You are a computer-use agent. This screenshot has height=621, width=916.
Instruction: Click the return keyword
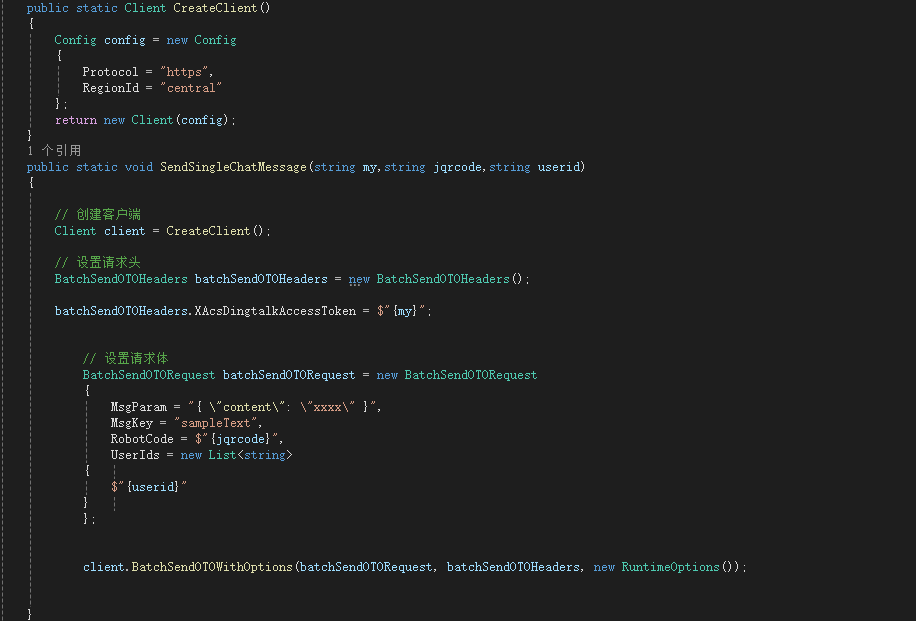pyautogui.click(x=76, y=120)
